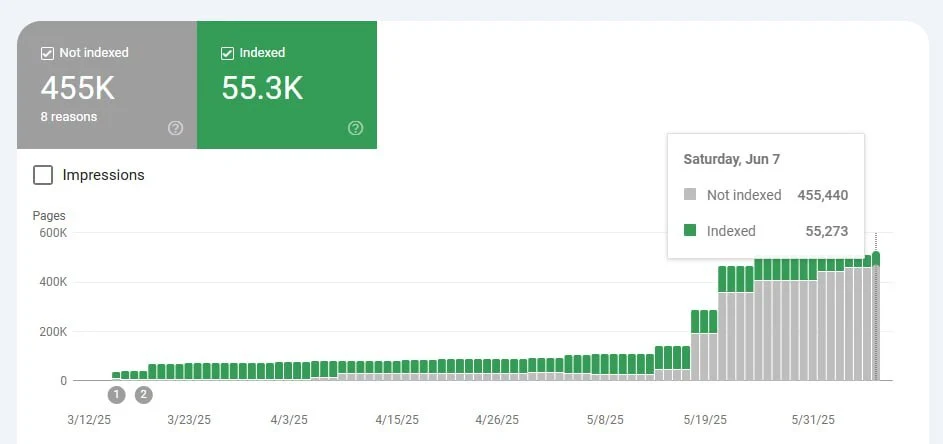Viewport: 943px width, 444px height.
Task: Click the 455,440 value in tooltip
Action: click(822, 195)
